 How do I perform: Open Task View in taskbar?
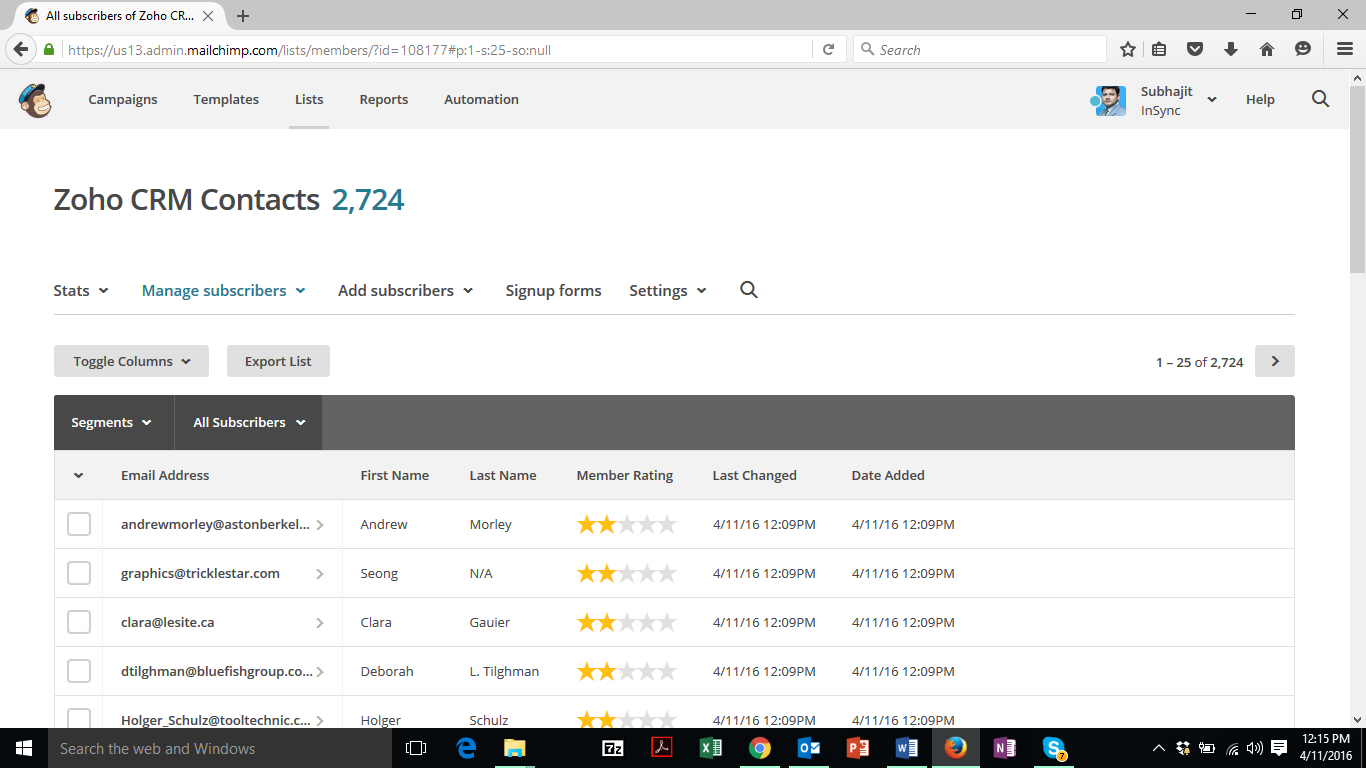pos(416,748)
